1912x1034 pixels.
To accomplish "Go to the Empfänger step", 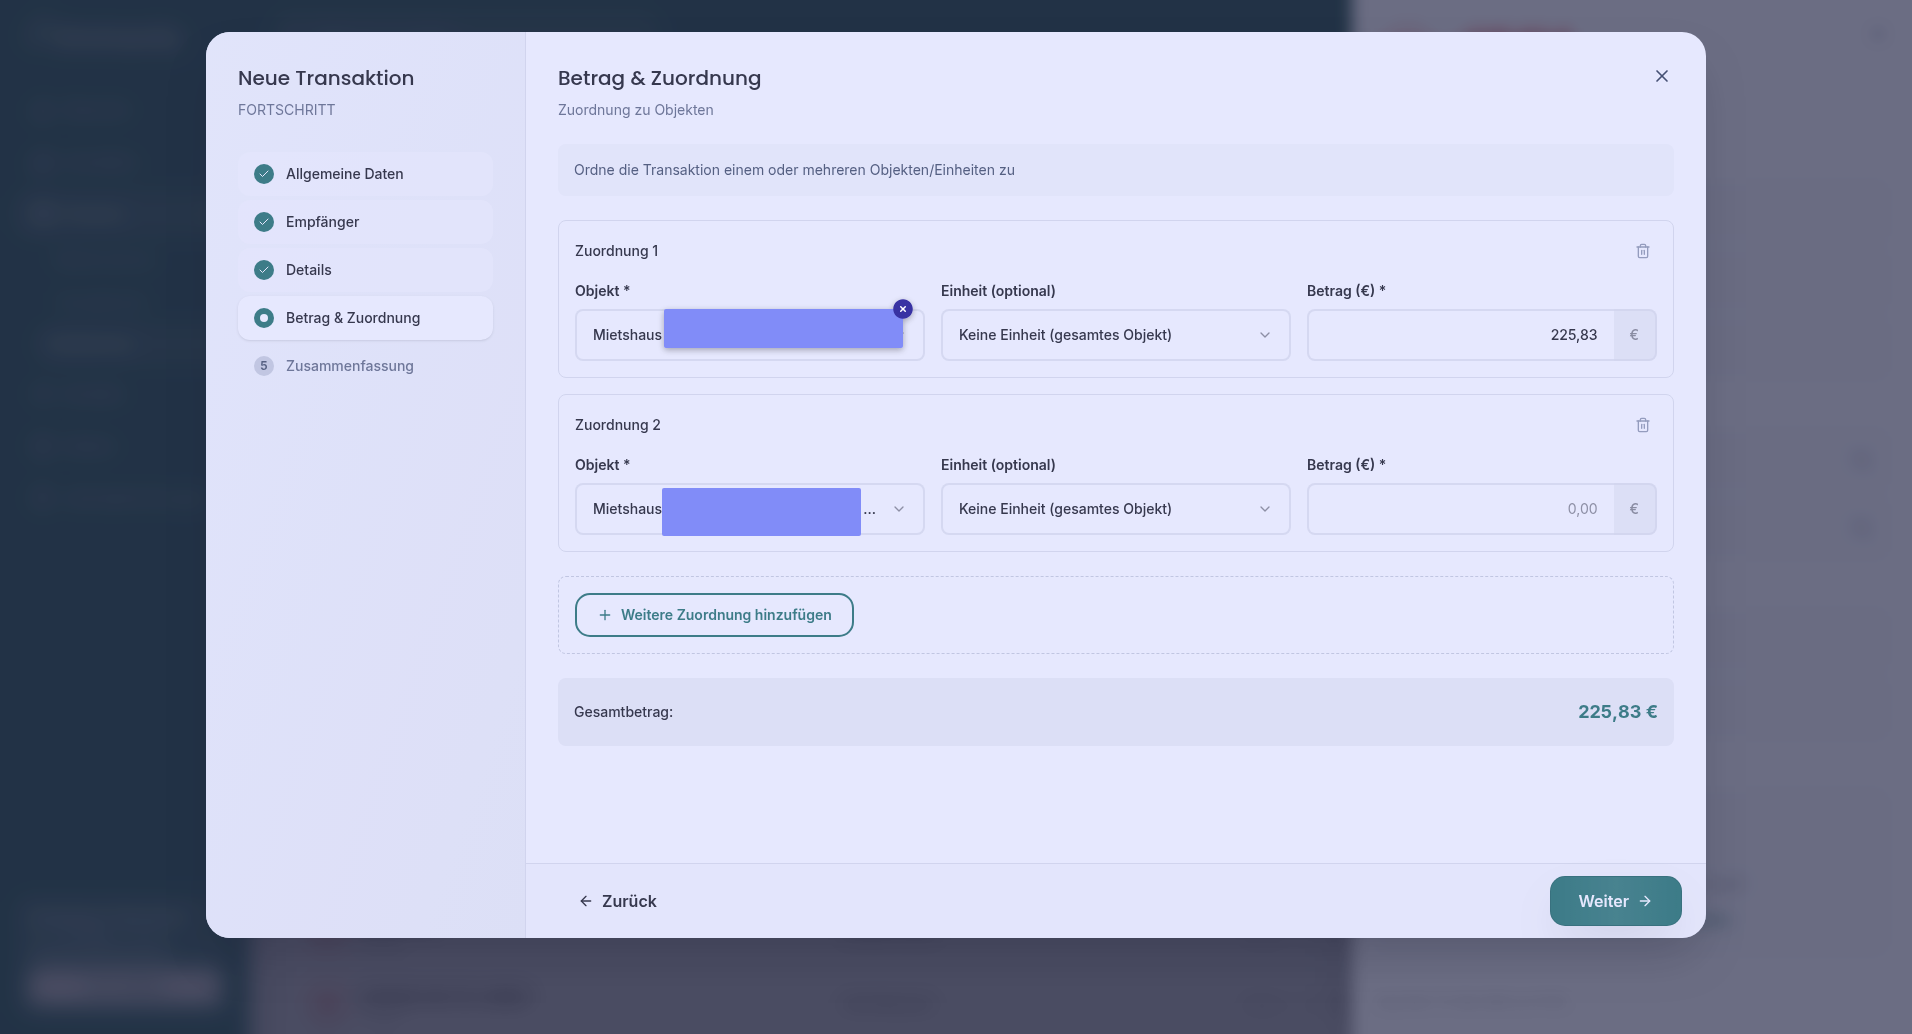I will pyautogui.click(x=365, y=222).
